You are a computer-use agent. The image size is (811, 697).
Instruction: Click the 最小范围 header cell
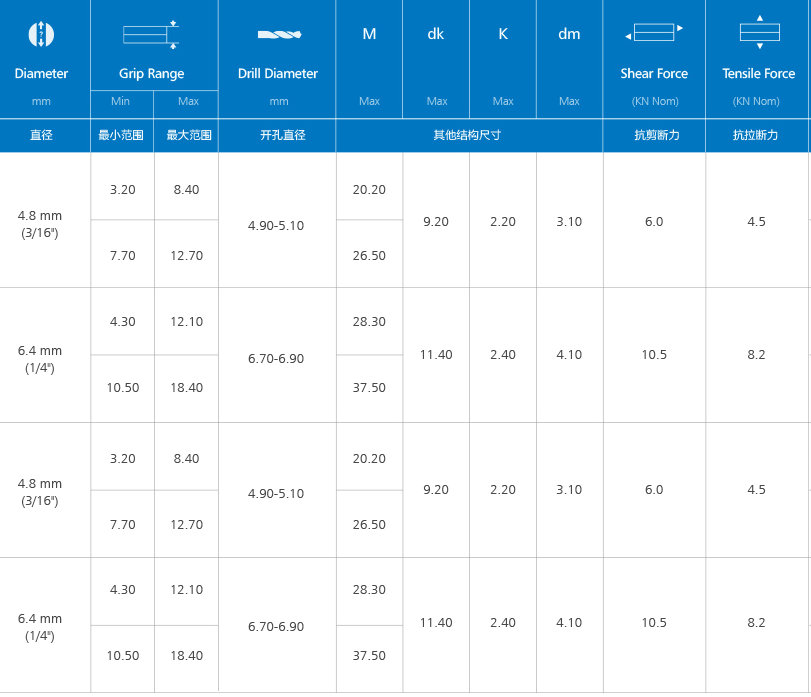(122, 135)
